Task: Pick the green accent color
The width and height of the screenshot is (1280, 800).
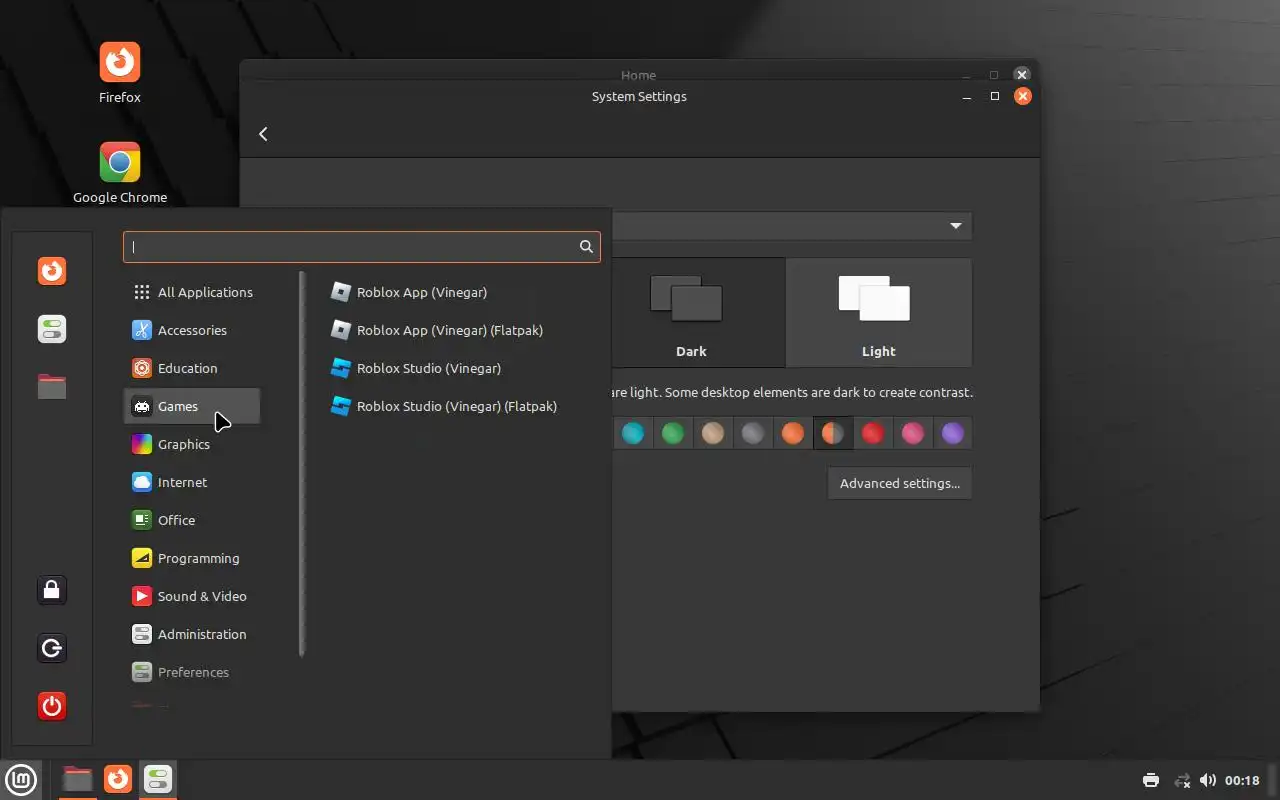Action: tap(673, 433)
